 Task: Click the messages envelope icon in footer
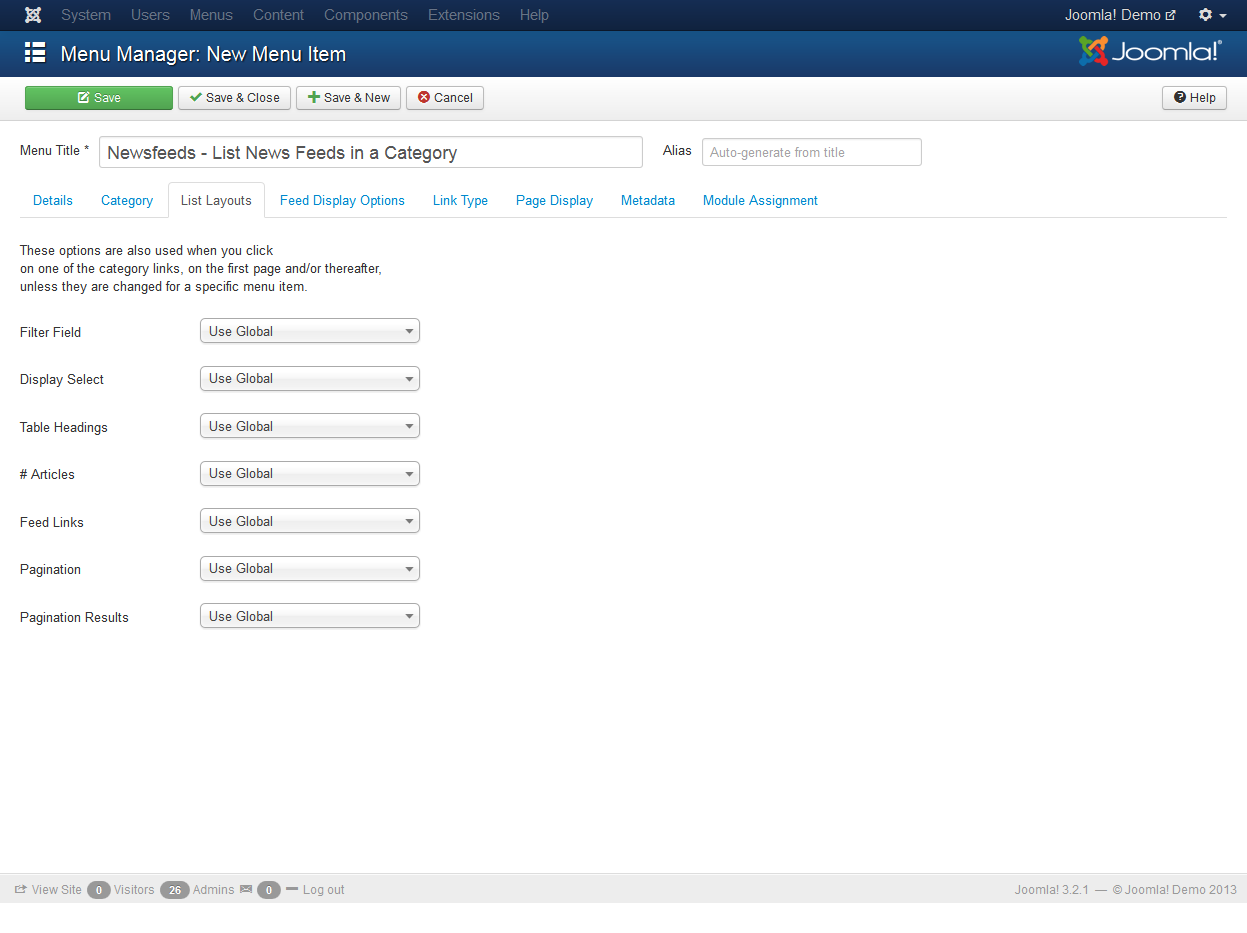click(246, 889)
